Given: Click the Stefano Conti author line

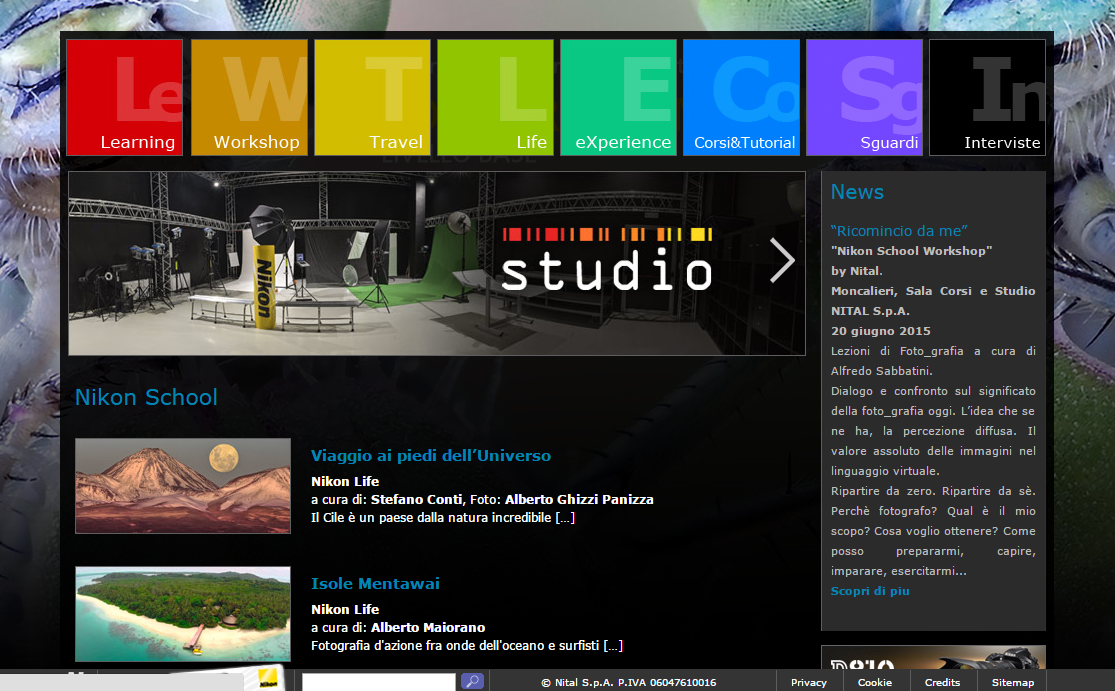Looking at the screenshot, I should click(x=482, y=499).
